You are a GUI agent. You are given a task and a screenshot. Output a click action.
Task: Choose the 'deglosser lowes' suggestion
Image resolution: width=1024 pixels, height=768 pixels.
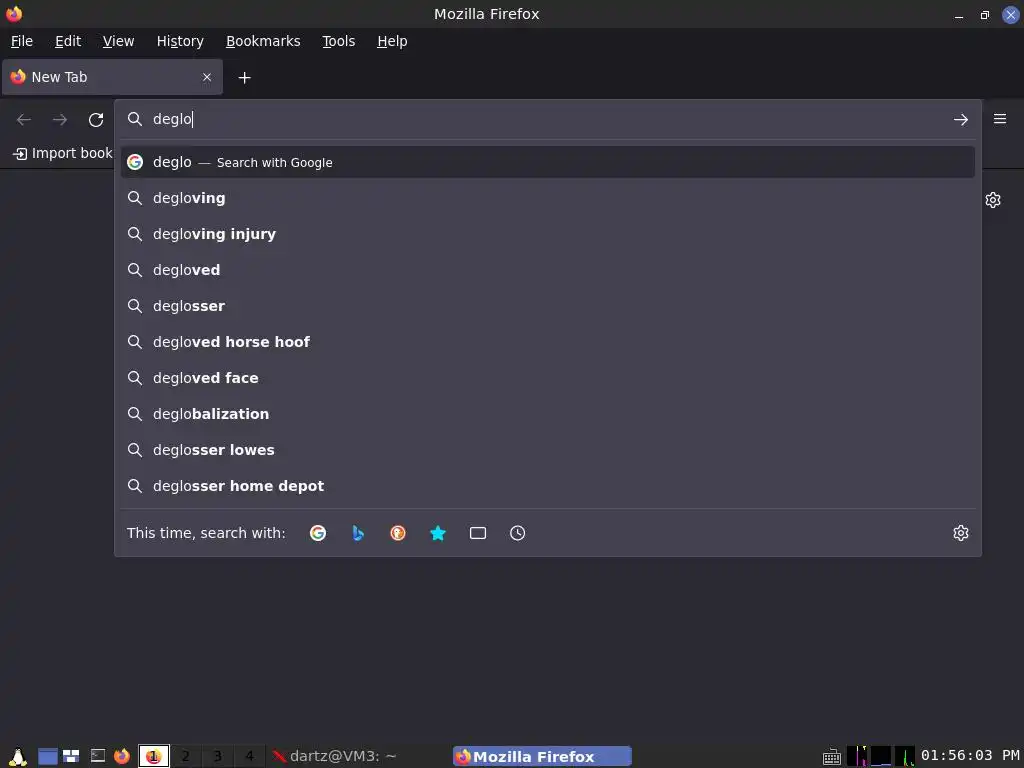click(548, 449)
